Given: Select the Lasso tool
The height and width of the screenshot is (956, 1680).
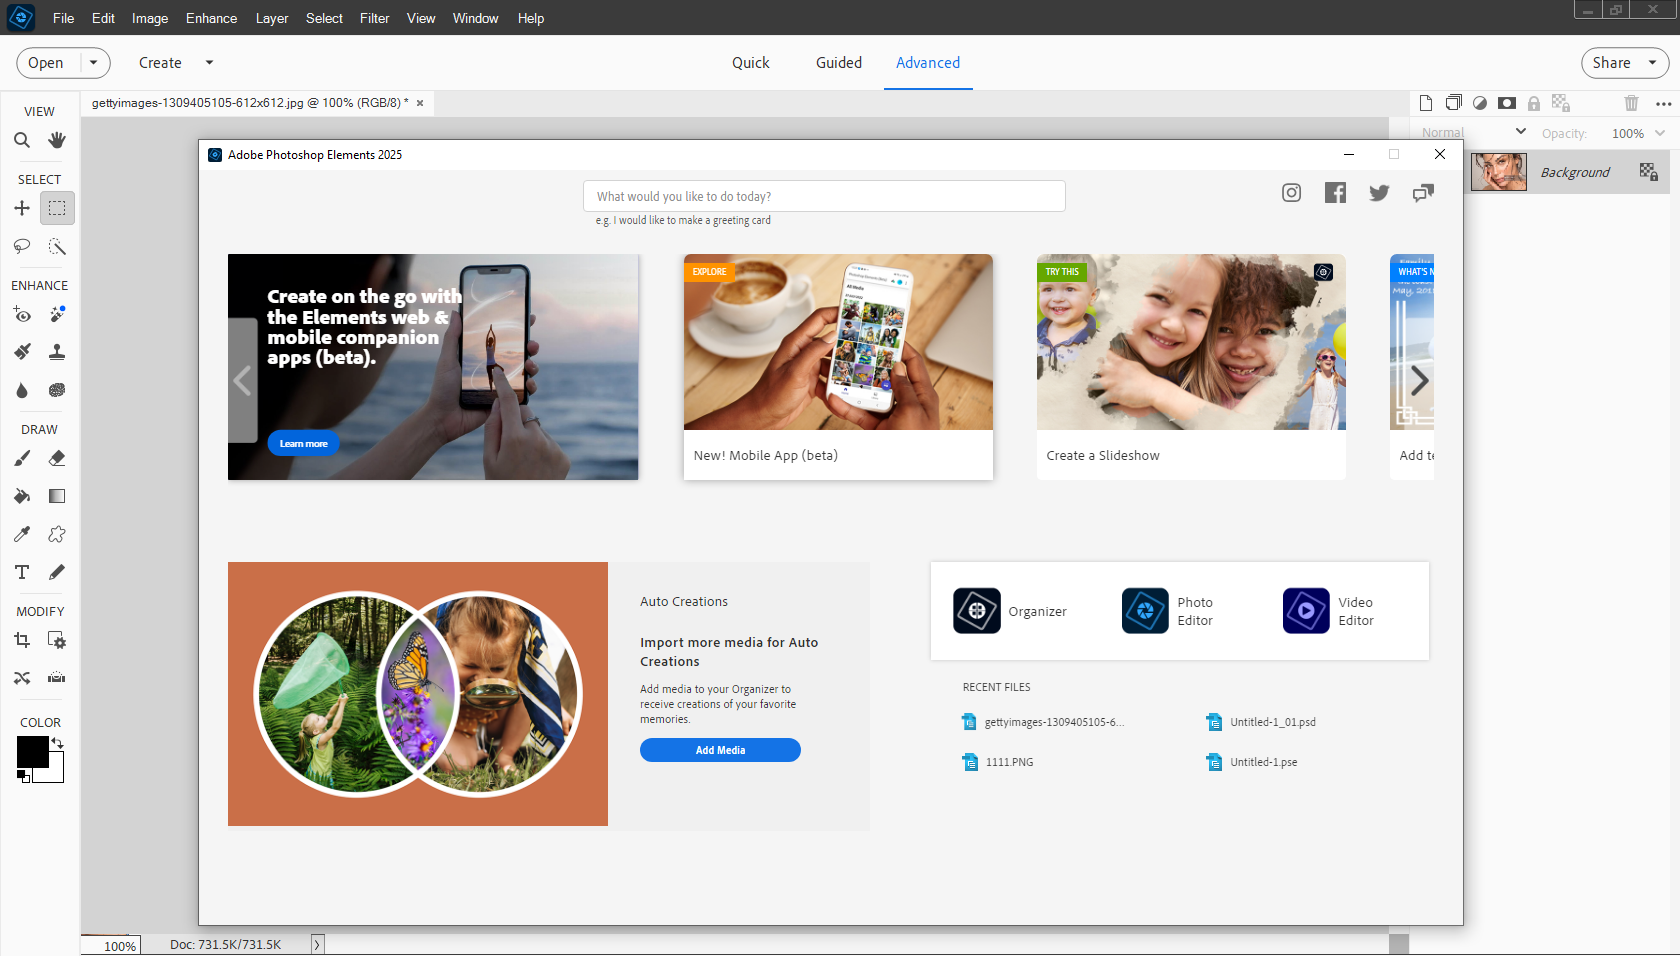Looking at the screenshot, I should (22, 246).
